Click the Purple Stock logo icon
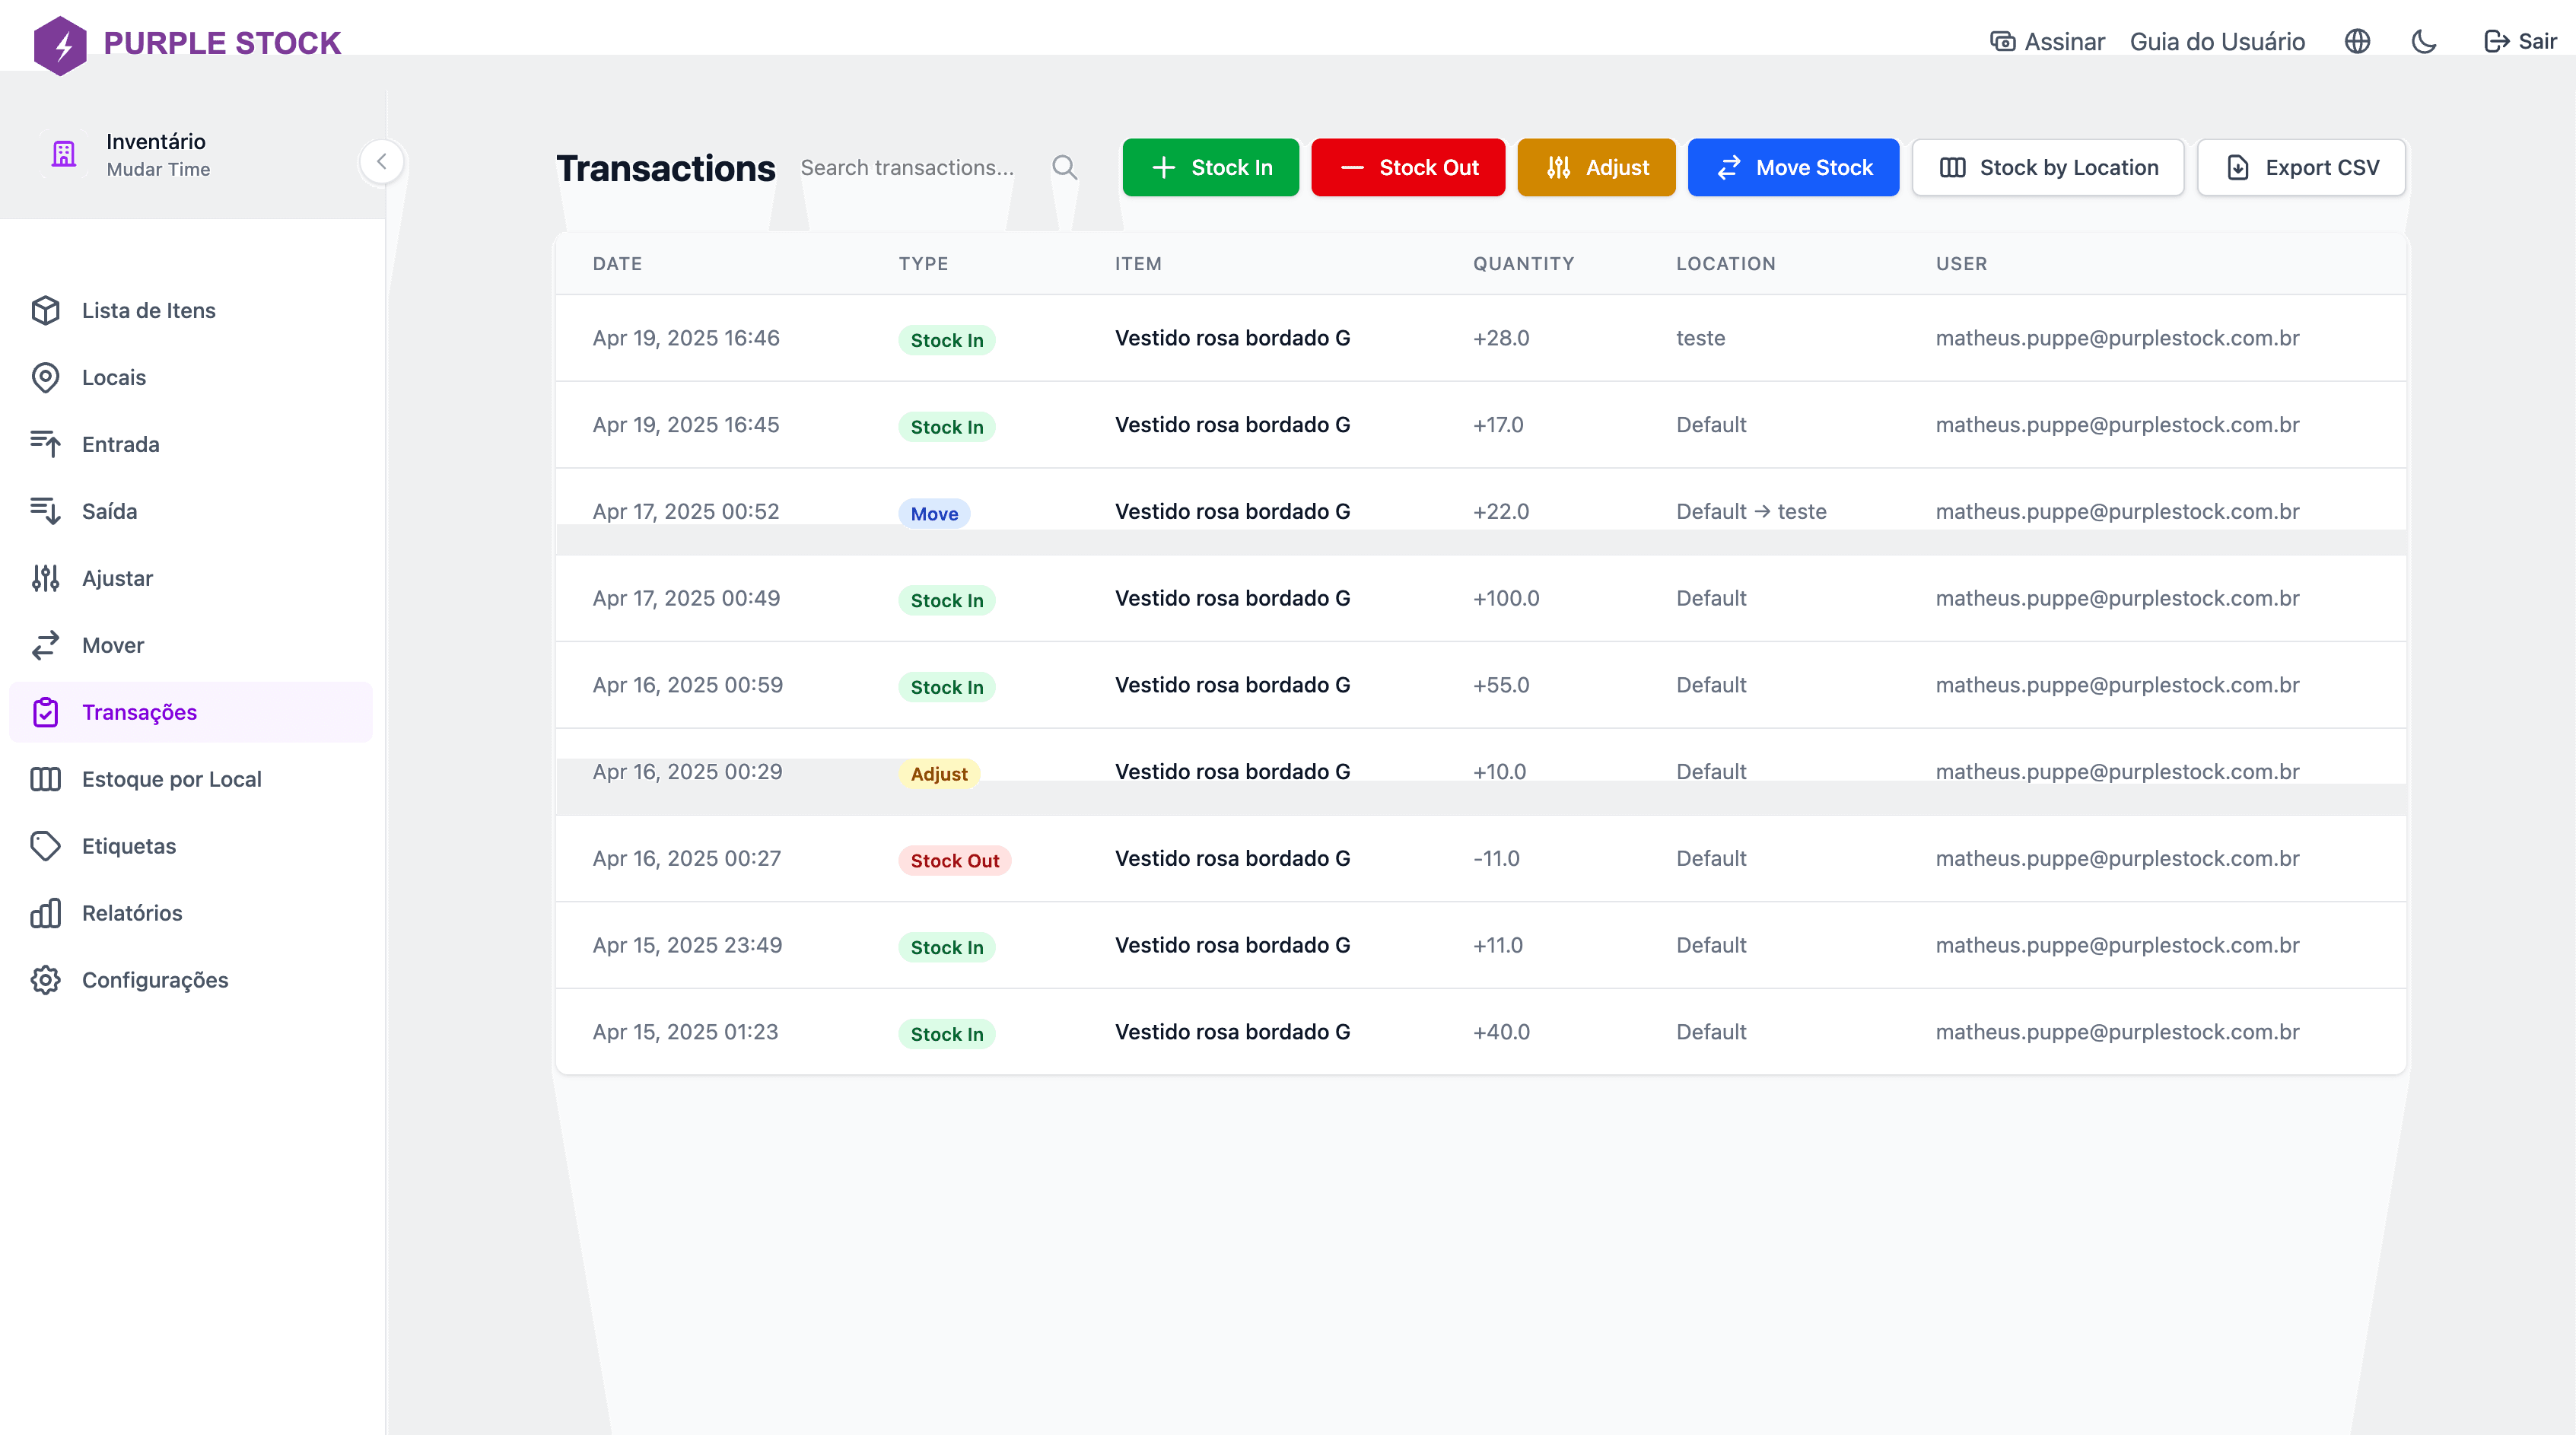 pos(60,44)
